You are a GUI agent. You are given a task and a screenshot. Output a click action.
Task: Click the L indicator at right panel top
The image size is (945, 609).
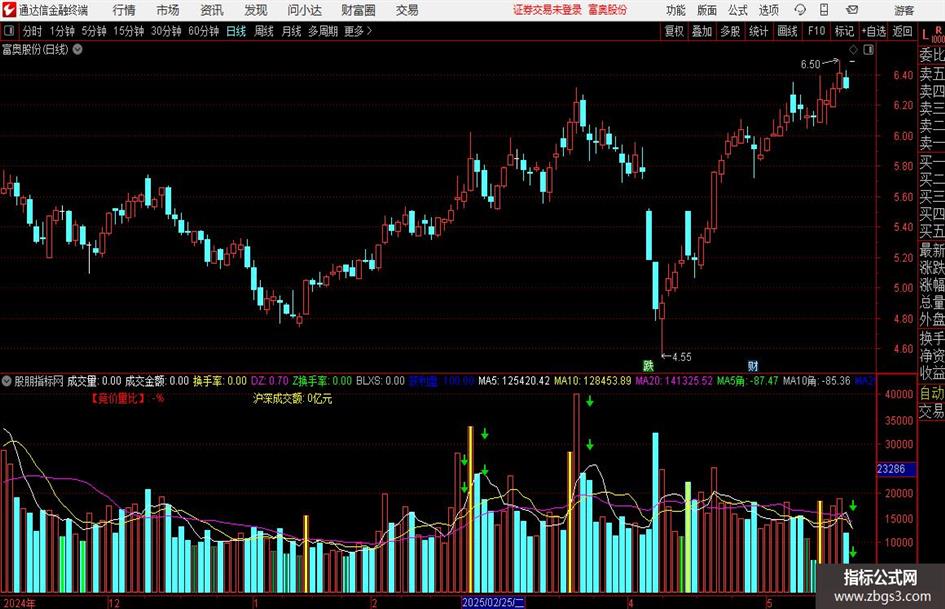[926, 35]
